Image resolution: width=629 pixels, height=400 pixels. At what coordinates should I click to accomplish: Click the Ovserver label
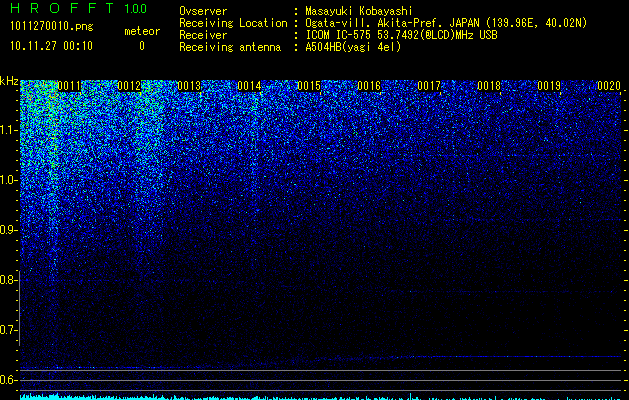(x=203, y=11)
